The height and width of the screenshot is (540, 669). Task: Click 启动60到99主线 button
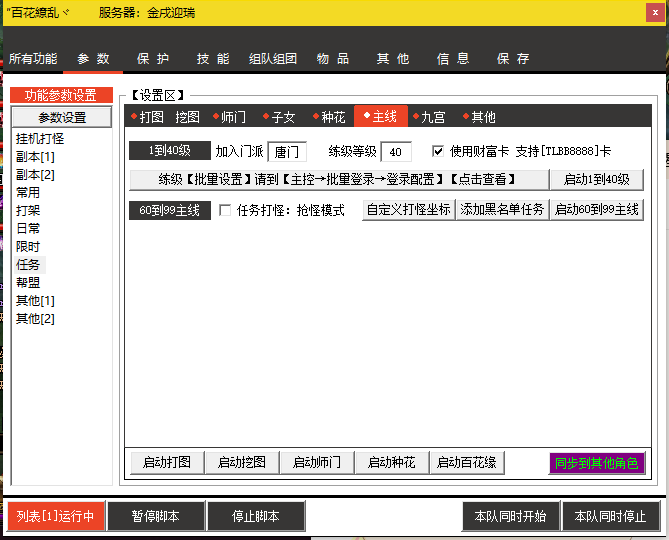pyautogui.click(x=596, y=209)
